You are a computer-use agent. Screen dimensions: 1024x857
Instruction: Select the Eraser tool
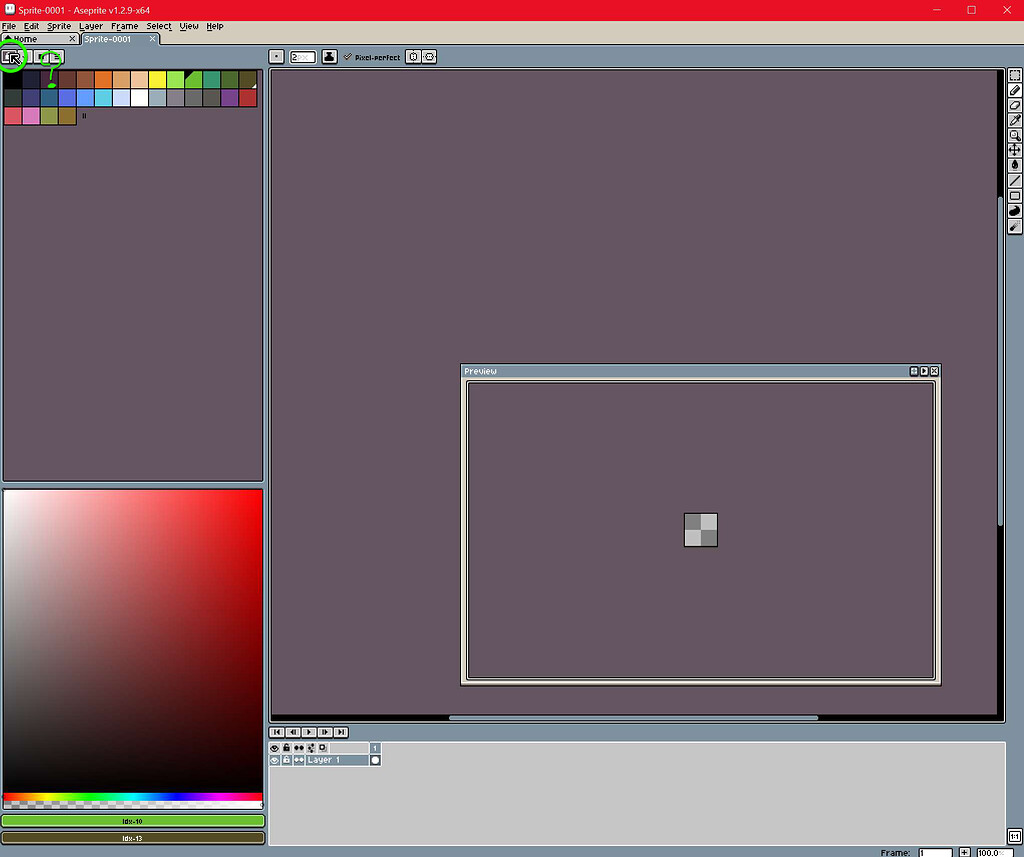1015,105
